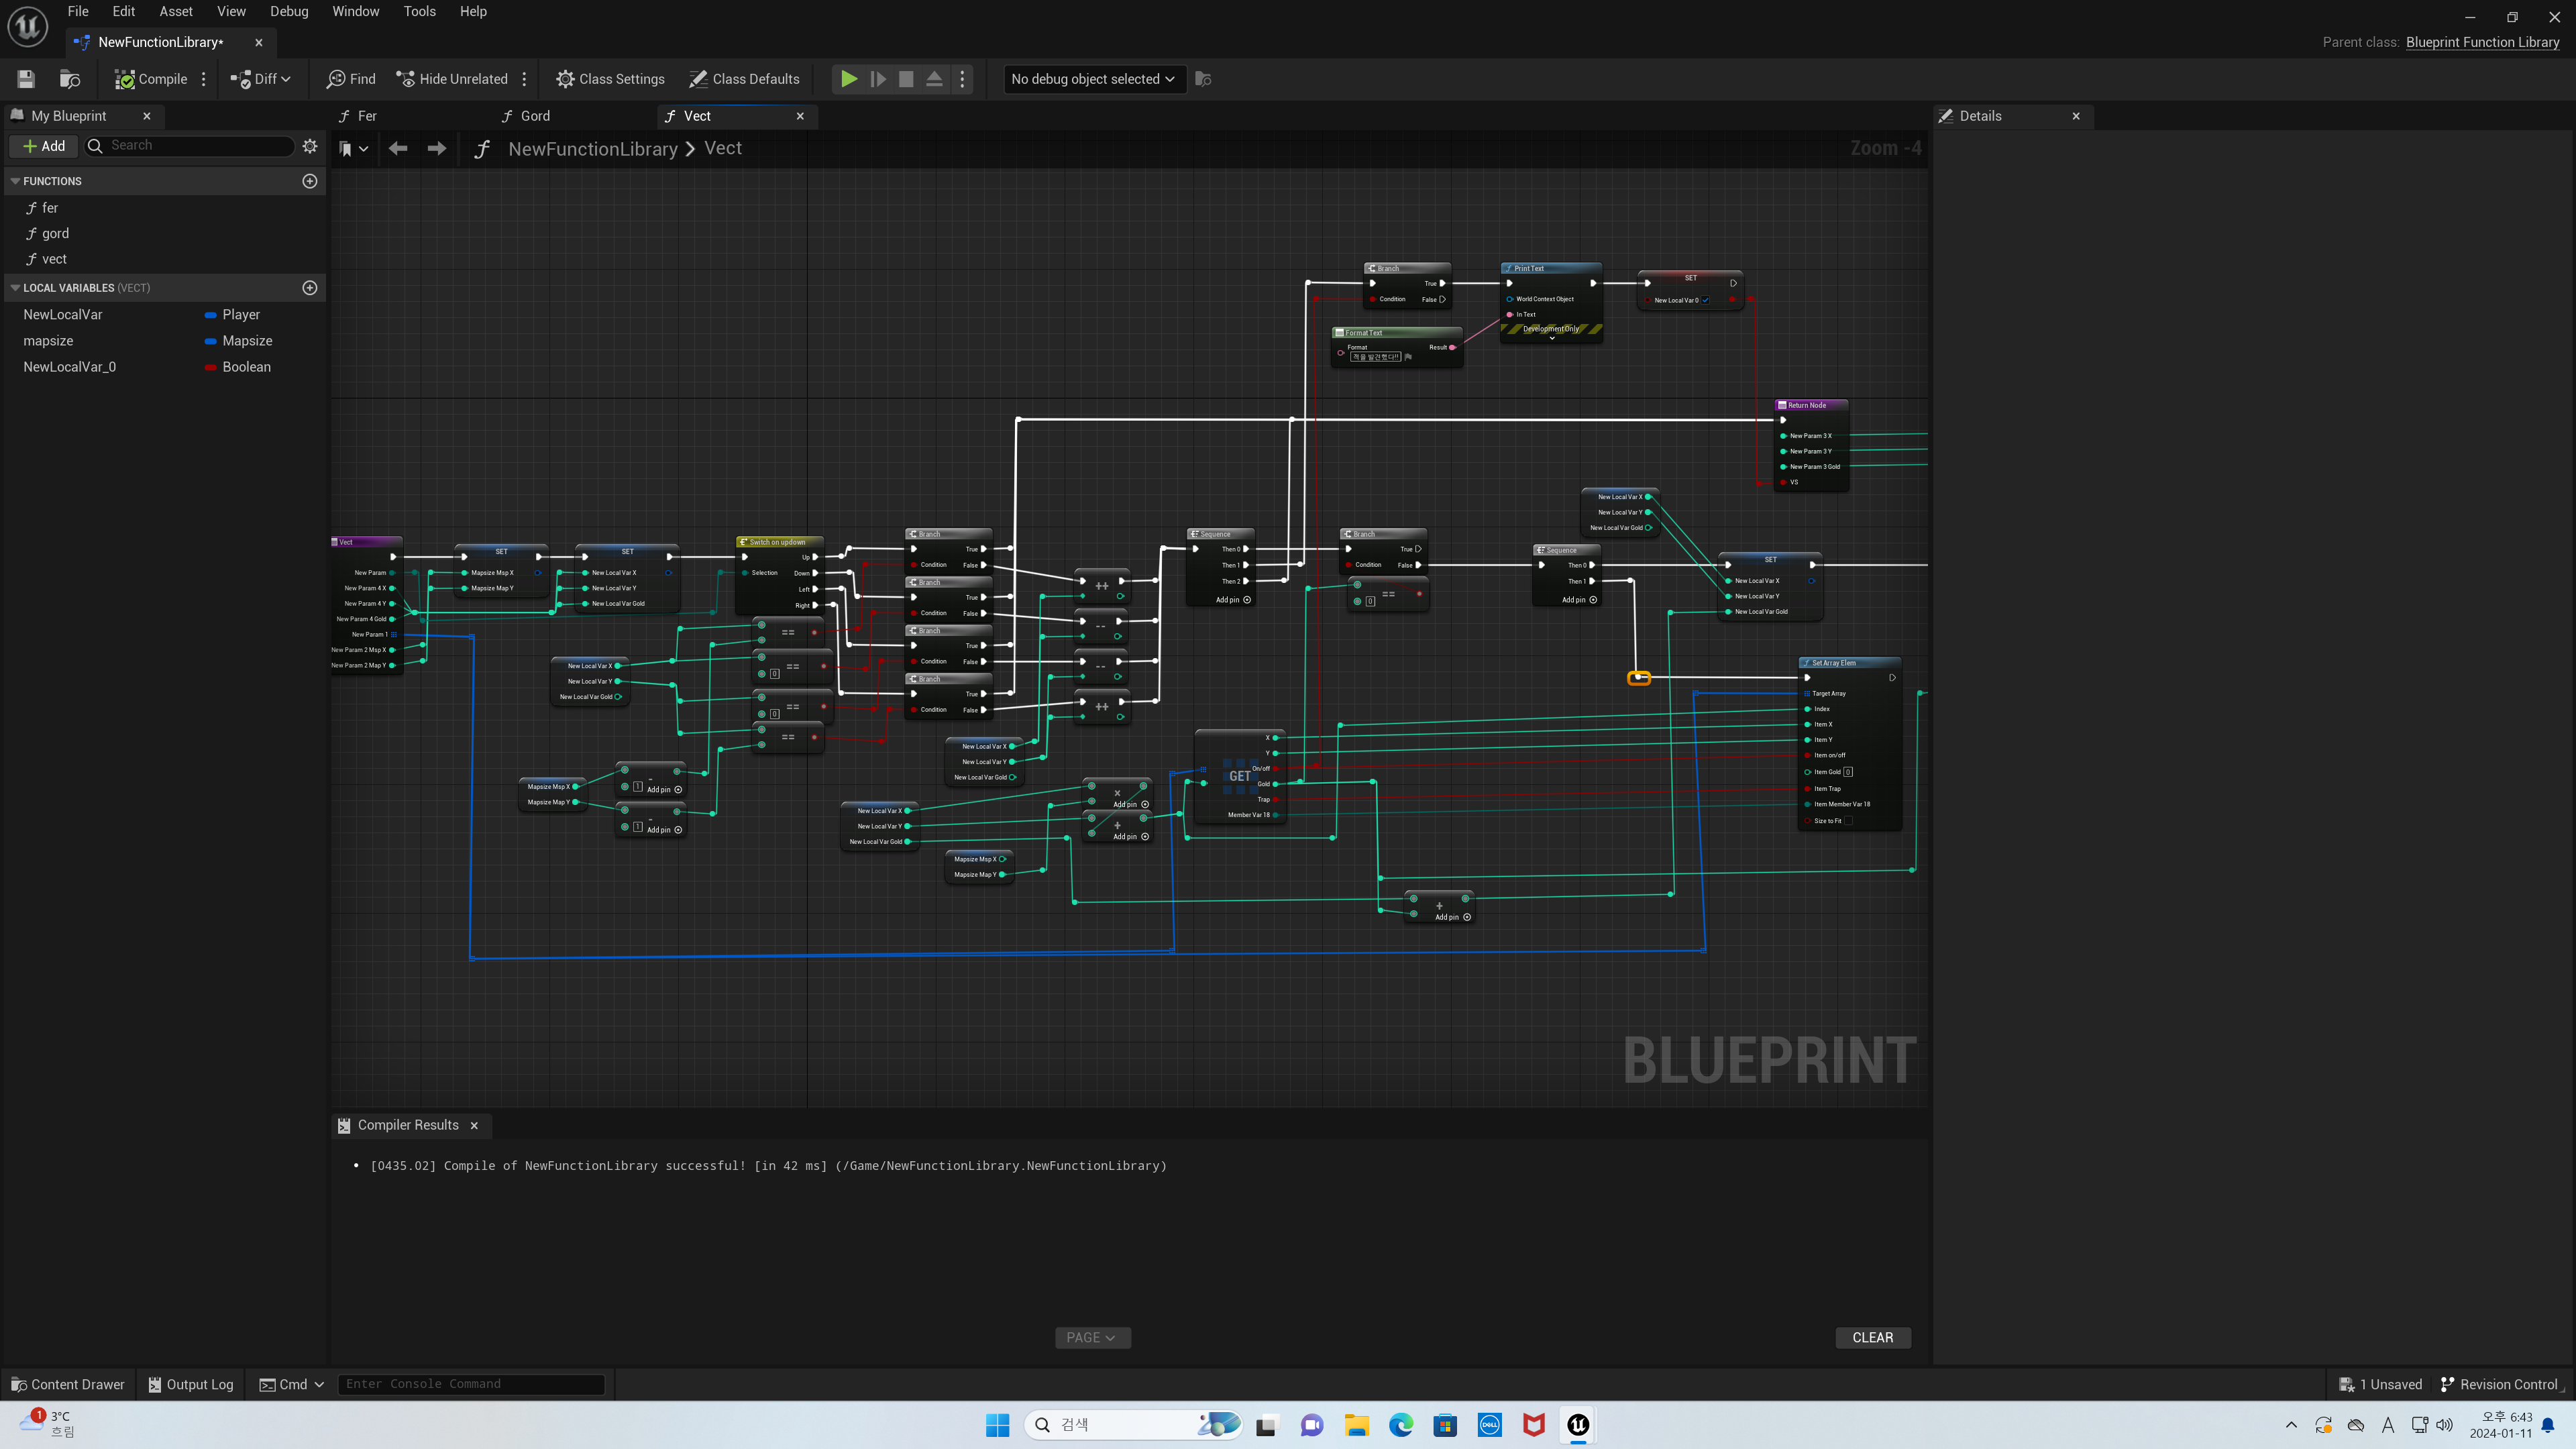Collapse the FUNCTIONS section
Image resolution: width=2576 pixels, height=1449 pixels.
coord(15,181)
